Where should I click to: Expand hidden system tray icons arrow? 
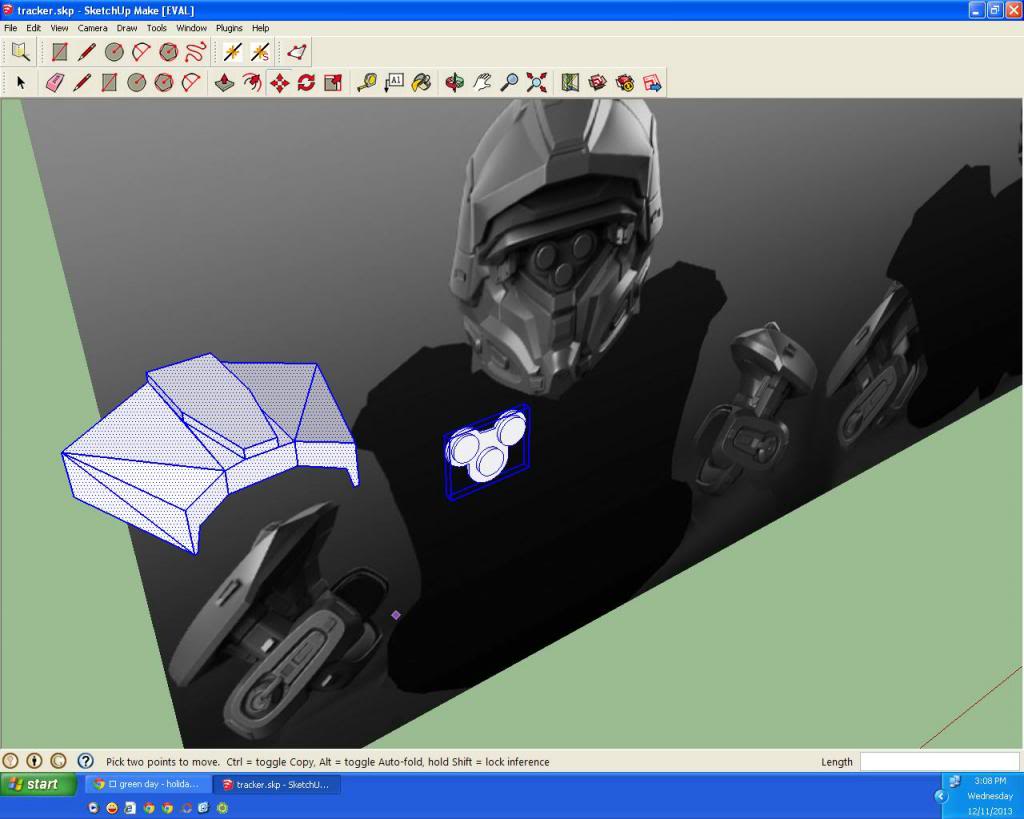tap(940, 796)
